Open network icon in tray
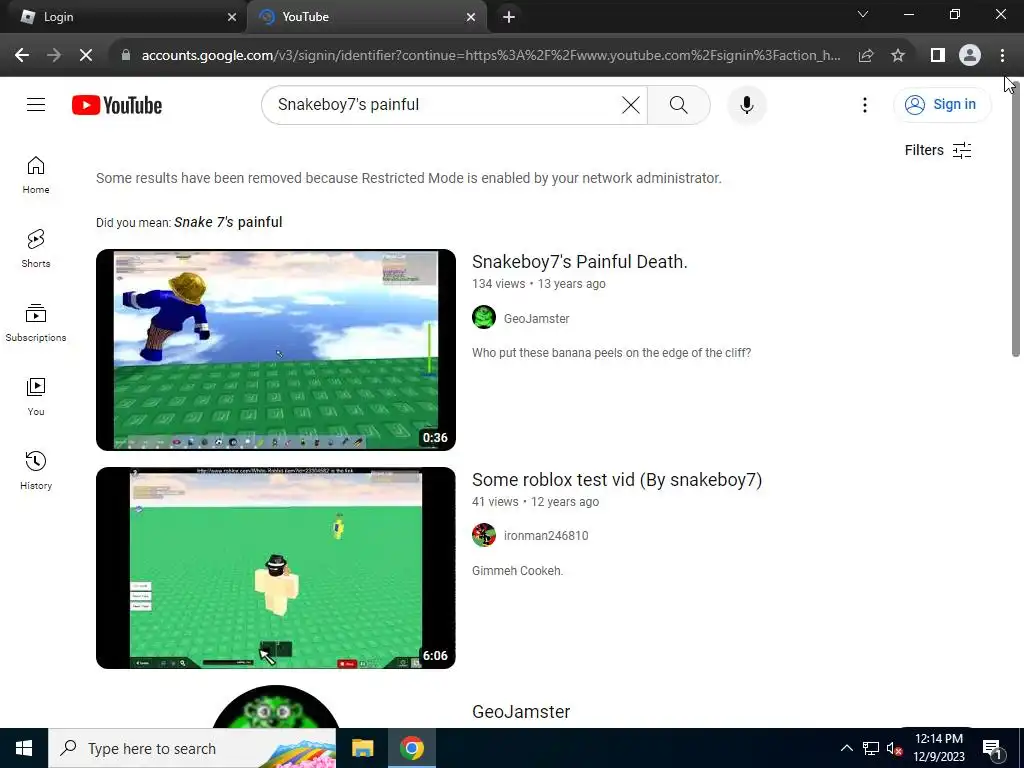Image resolution: width=1024 pixels, height=768 pixels. pos(871,748)
